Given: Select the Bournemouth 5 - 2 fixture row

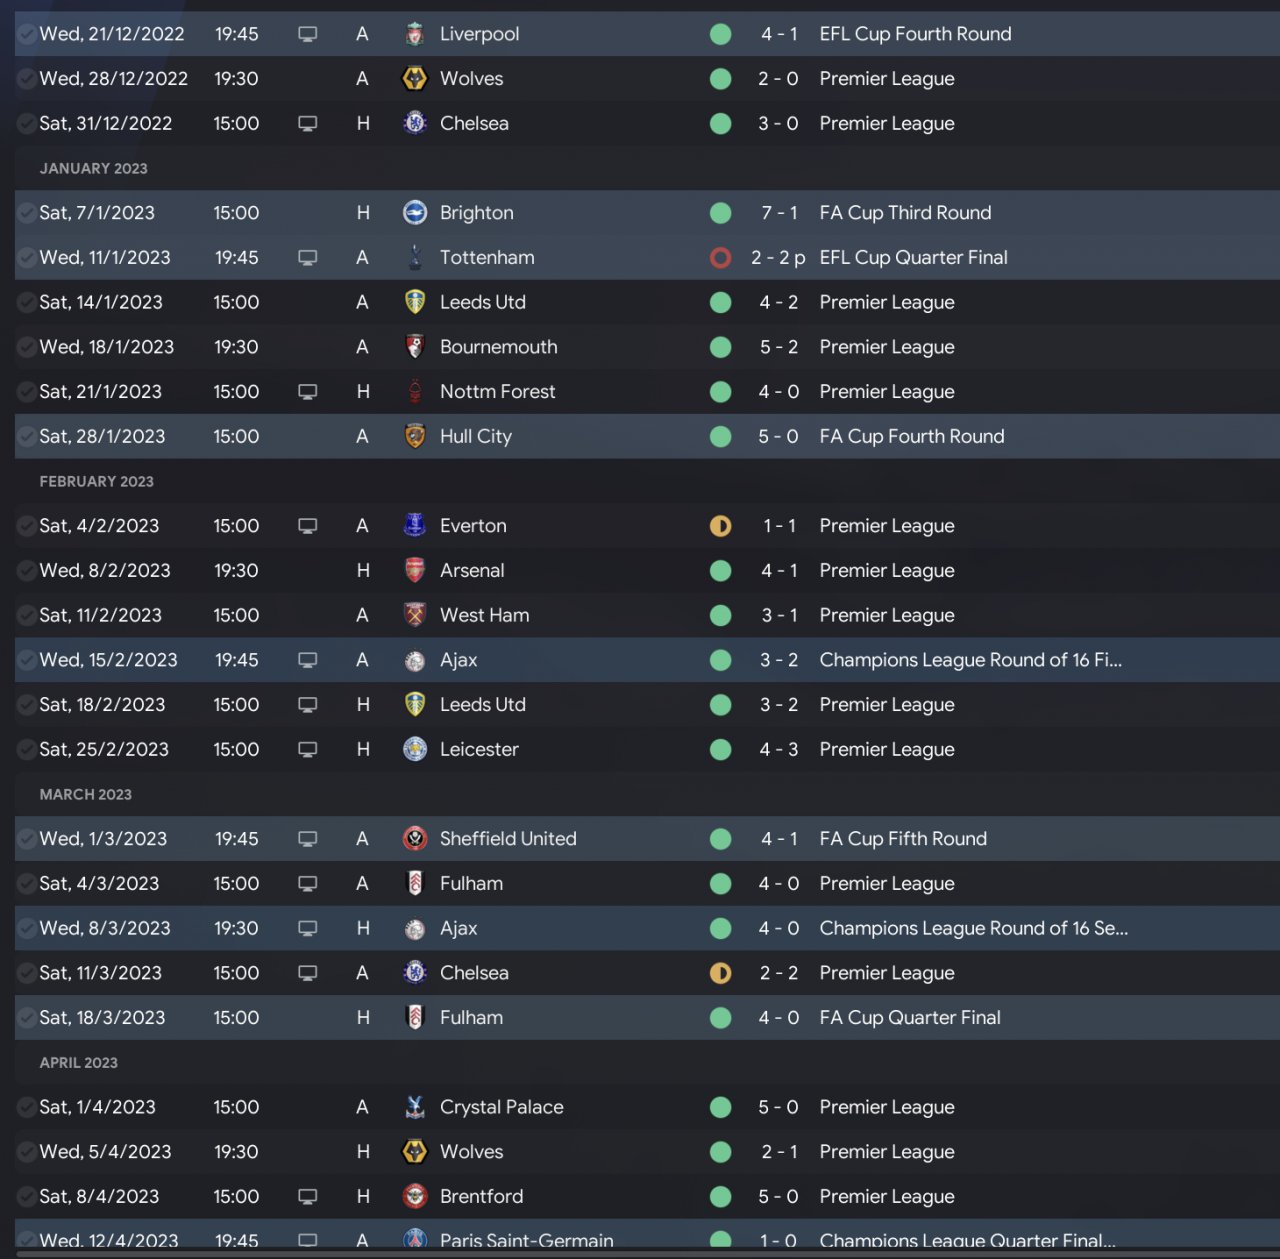Looking at the screenshot, I should pyautogui.click(x=647, y=347).
